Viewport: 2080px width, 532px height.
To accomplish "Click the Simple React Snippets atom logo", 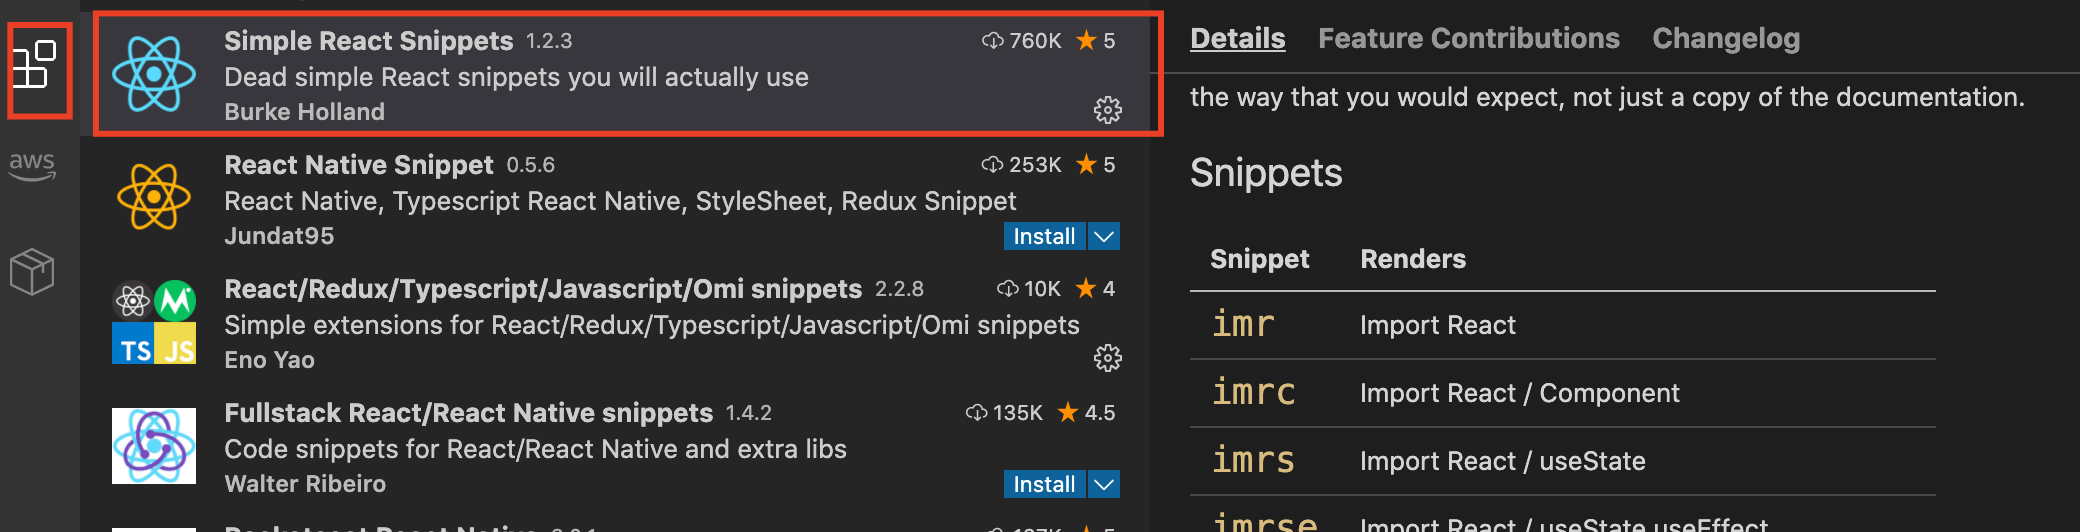I will [x=154, y=74].
